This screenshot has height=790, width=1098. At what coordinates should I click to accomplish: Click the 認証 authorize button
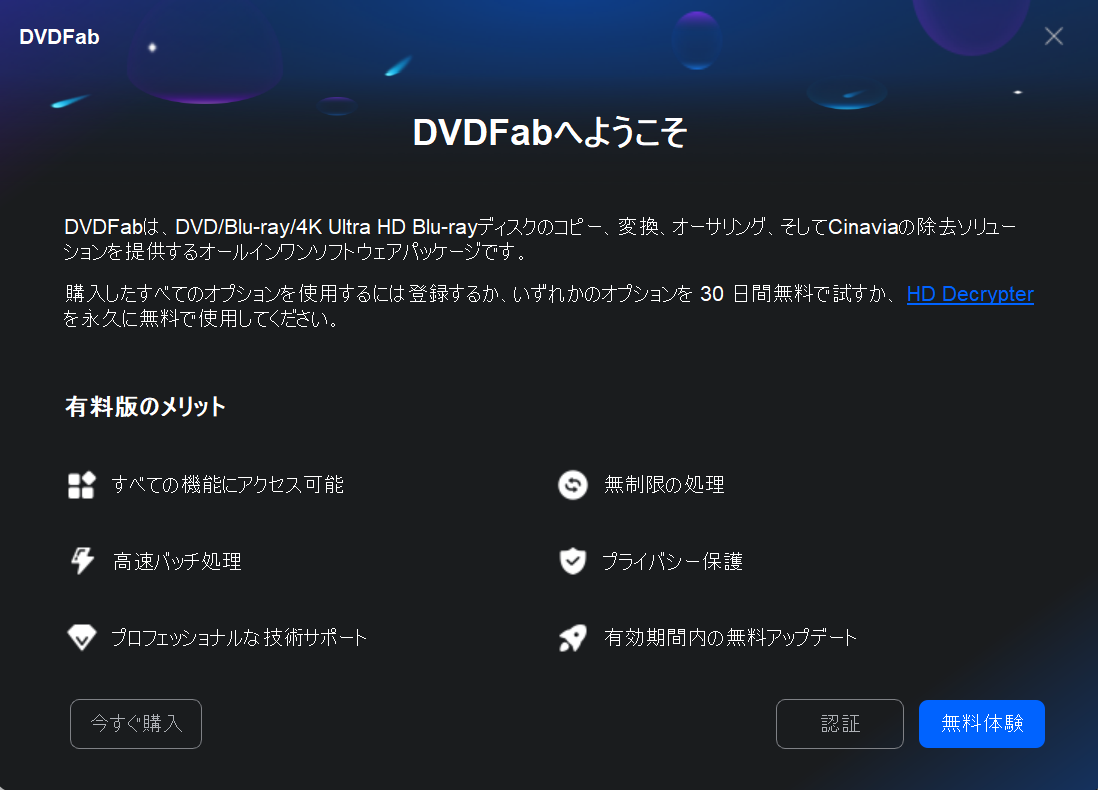click(840, 723)
